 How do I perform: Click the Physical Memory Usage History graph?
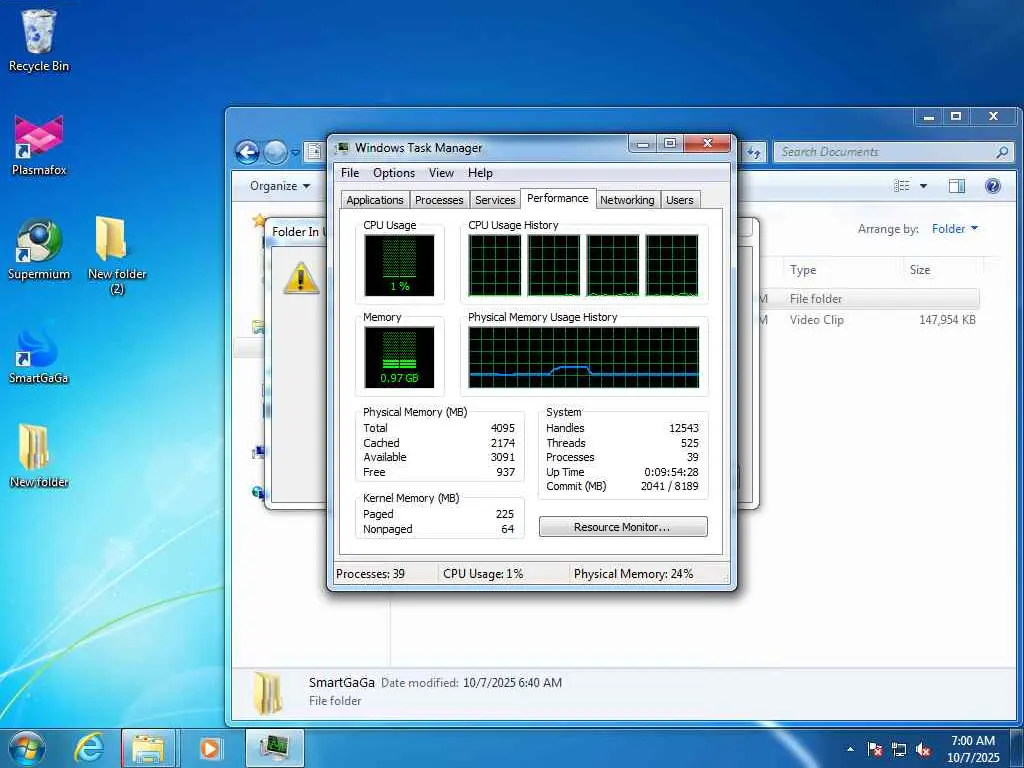(584, 357)
